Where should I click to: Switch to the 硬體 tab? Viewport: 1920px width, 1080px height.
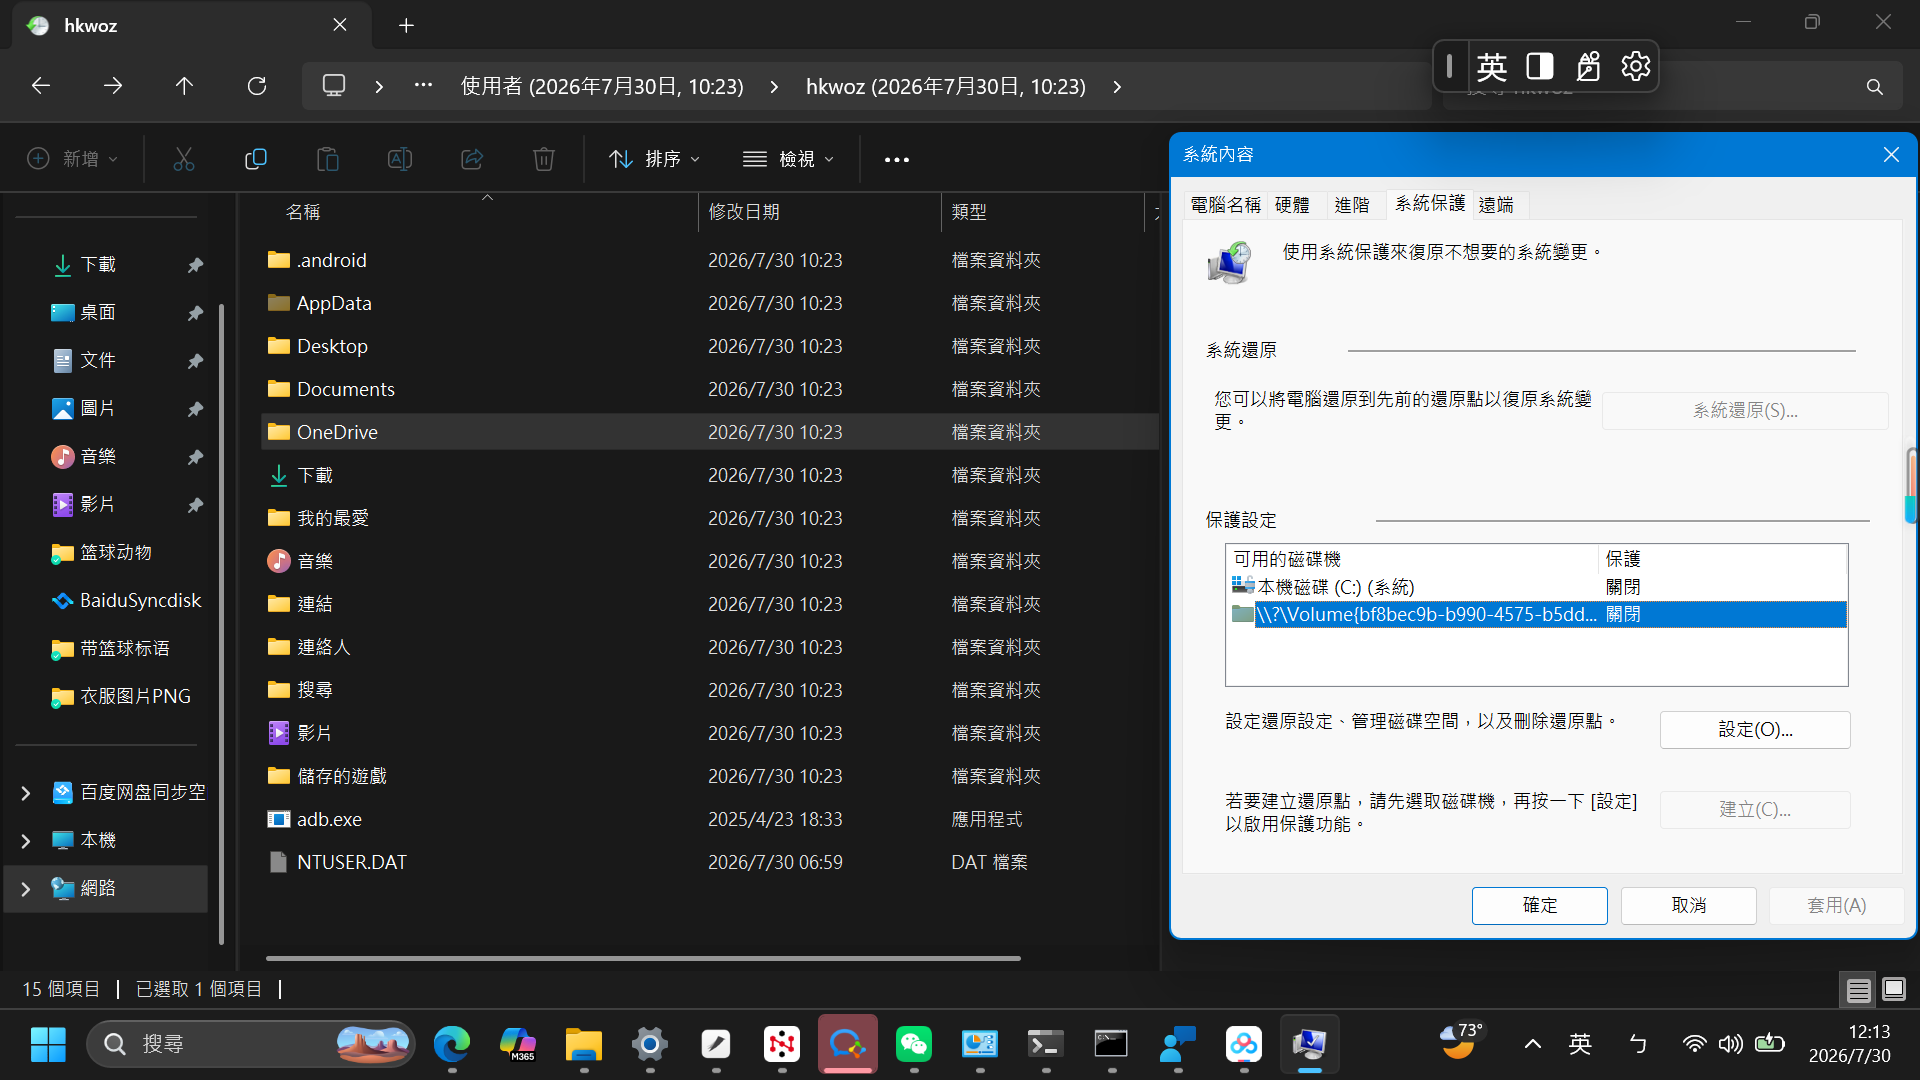(x=1292, y=205)
